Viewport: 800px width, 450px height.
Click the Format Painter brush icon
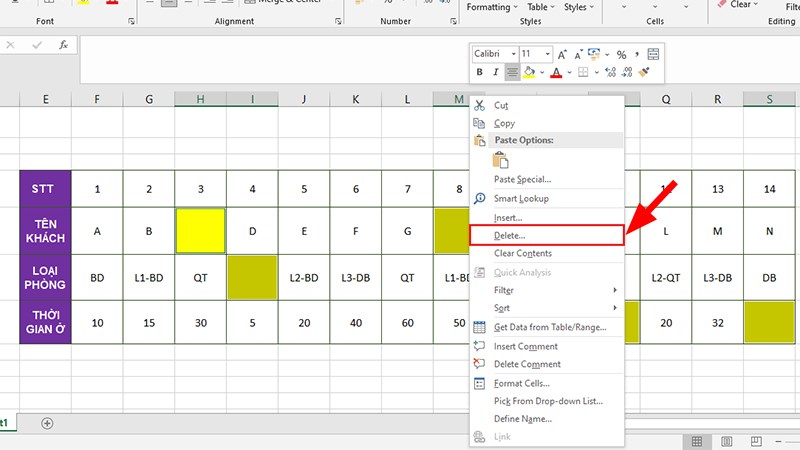pos(645,73)
